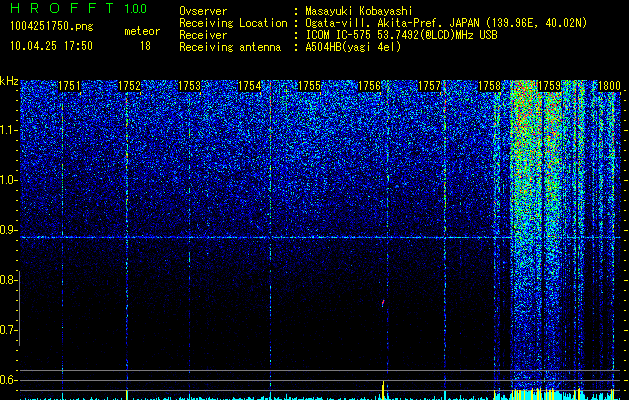Click the kHz axis unit label
Viewport: 629px width, 400px height.
(9, 81)
